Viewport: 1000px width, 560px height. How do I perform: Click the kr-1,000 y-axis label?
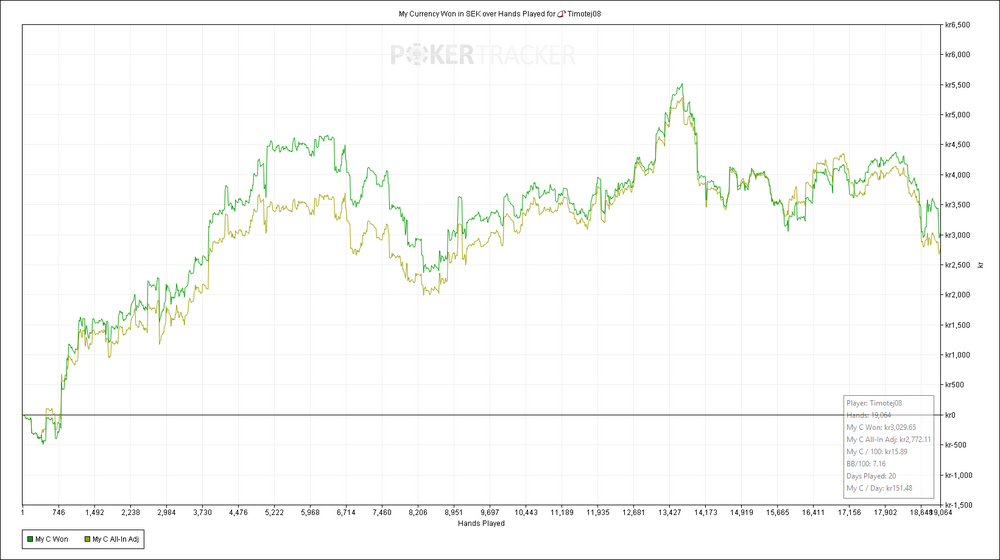959,475
